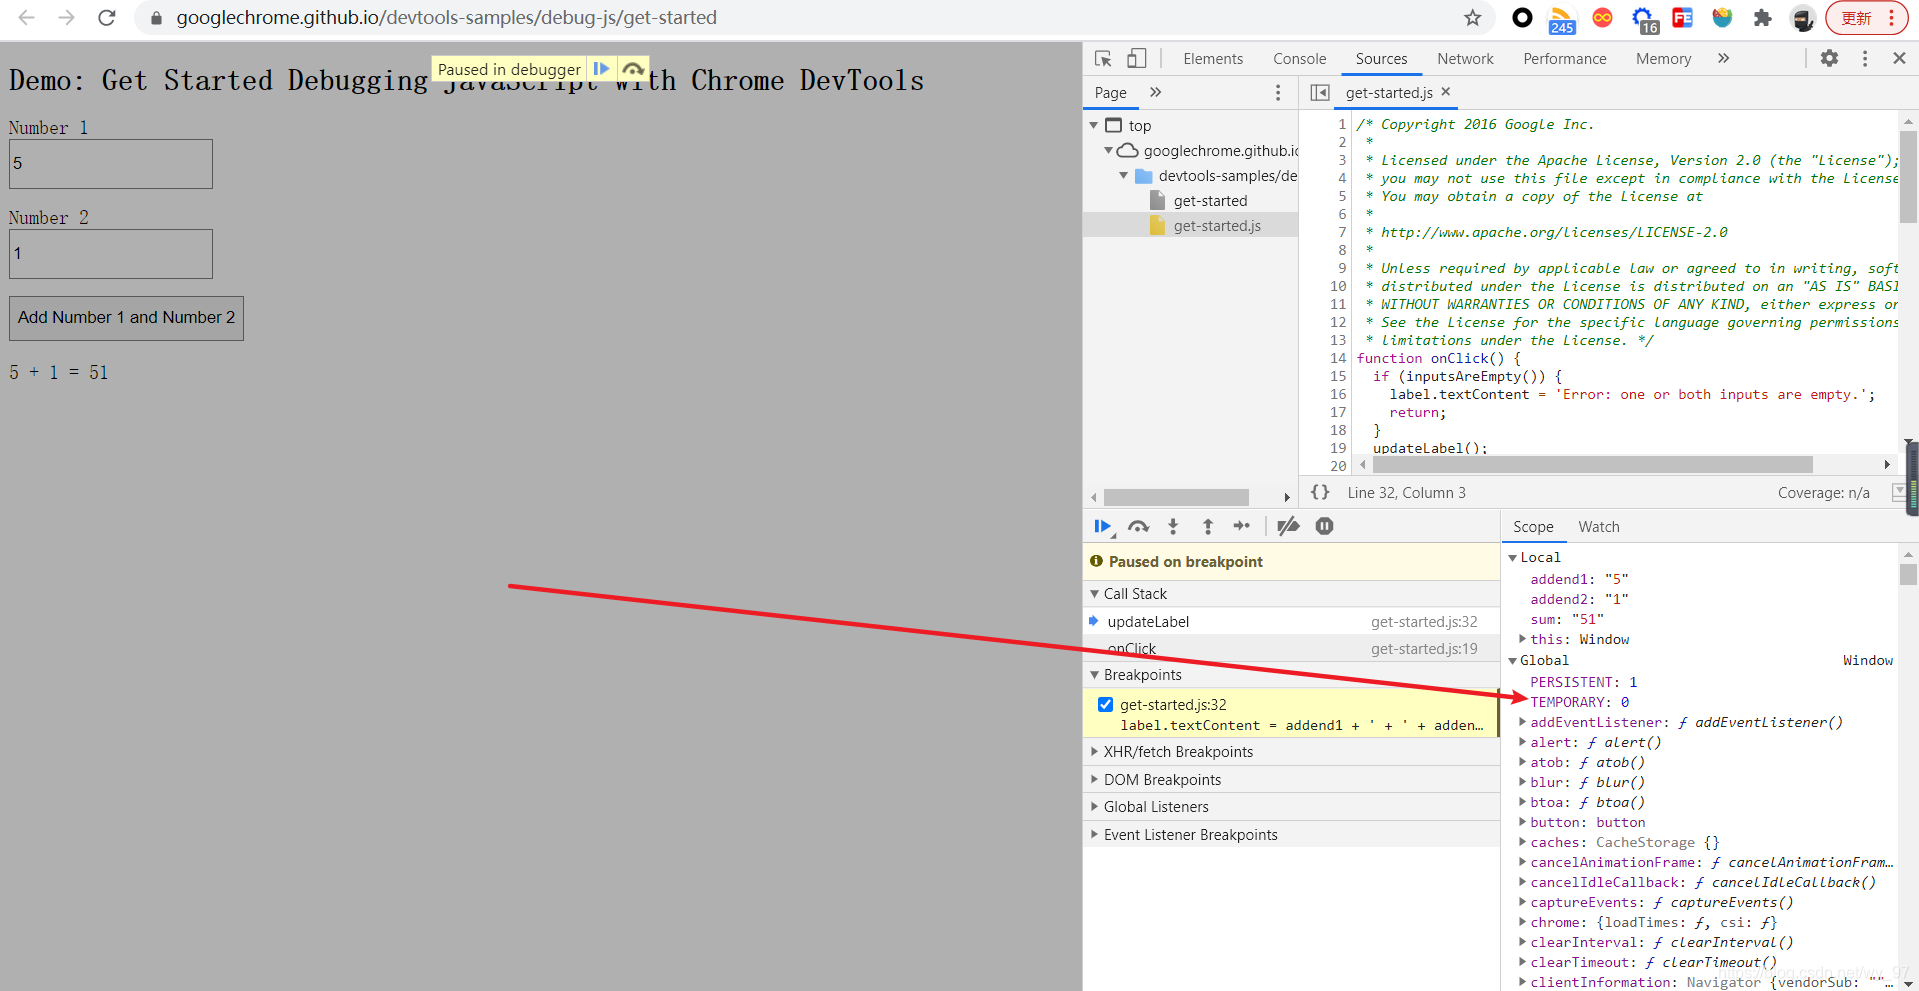Image resolution: width=1919 pixels, height=991 pixels.
Task: Open the Chrome extensions puzzle icon
Action: click(1762, 18)
